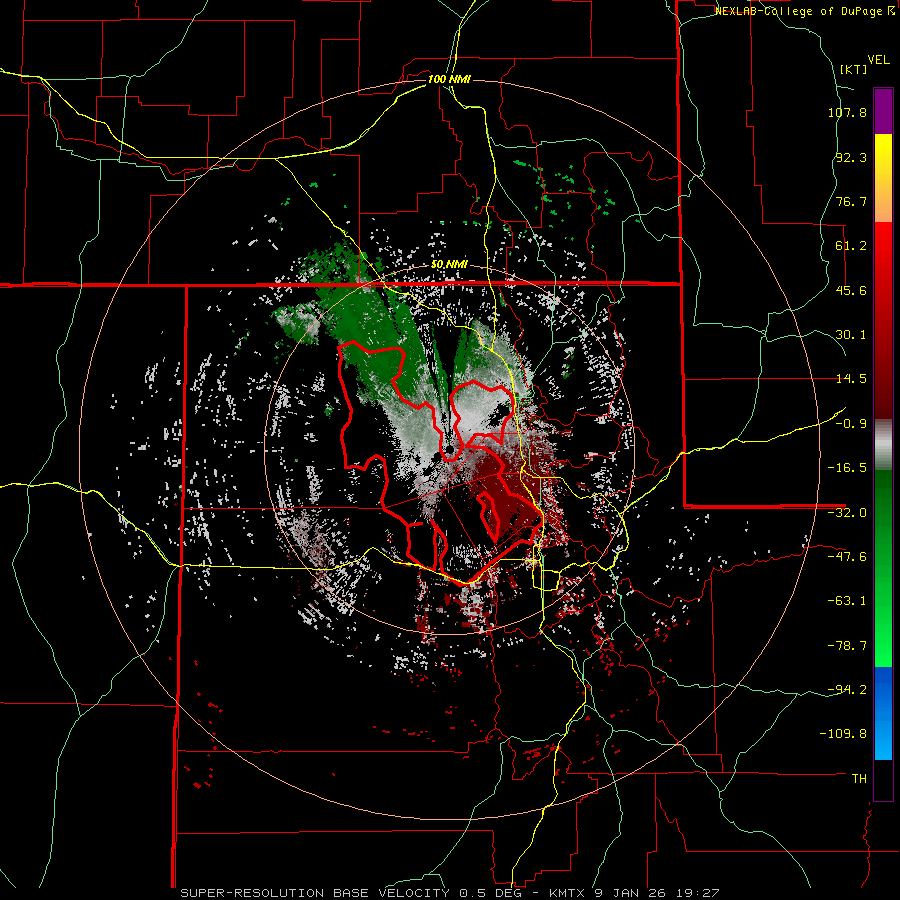Screen dimensions: 900x900
Task: Click the -0.9 velocity scale value
Action: pyautogui.click(x=851, y=424)
